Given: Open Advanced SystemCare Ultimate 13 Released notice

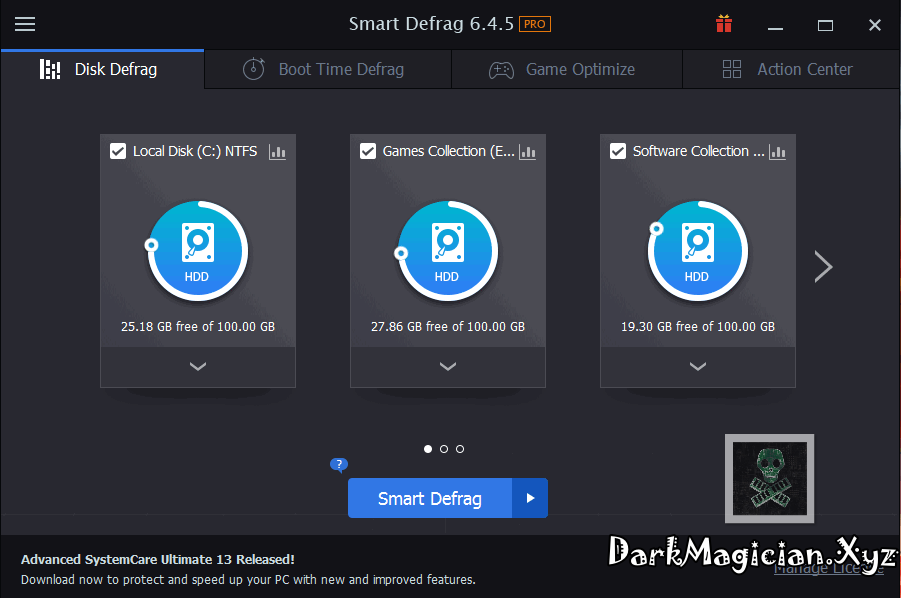Looking at the screenshot, I should coord(158,560).
